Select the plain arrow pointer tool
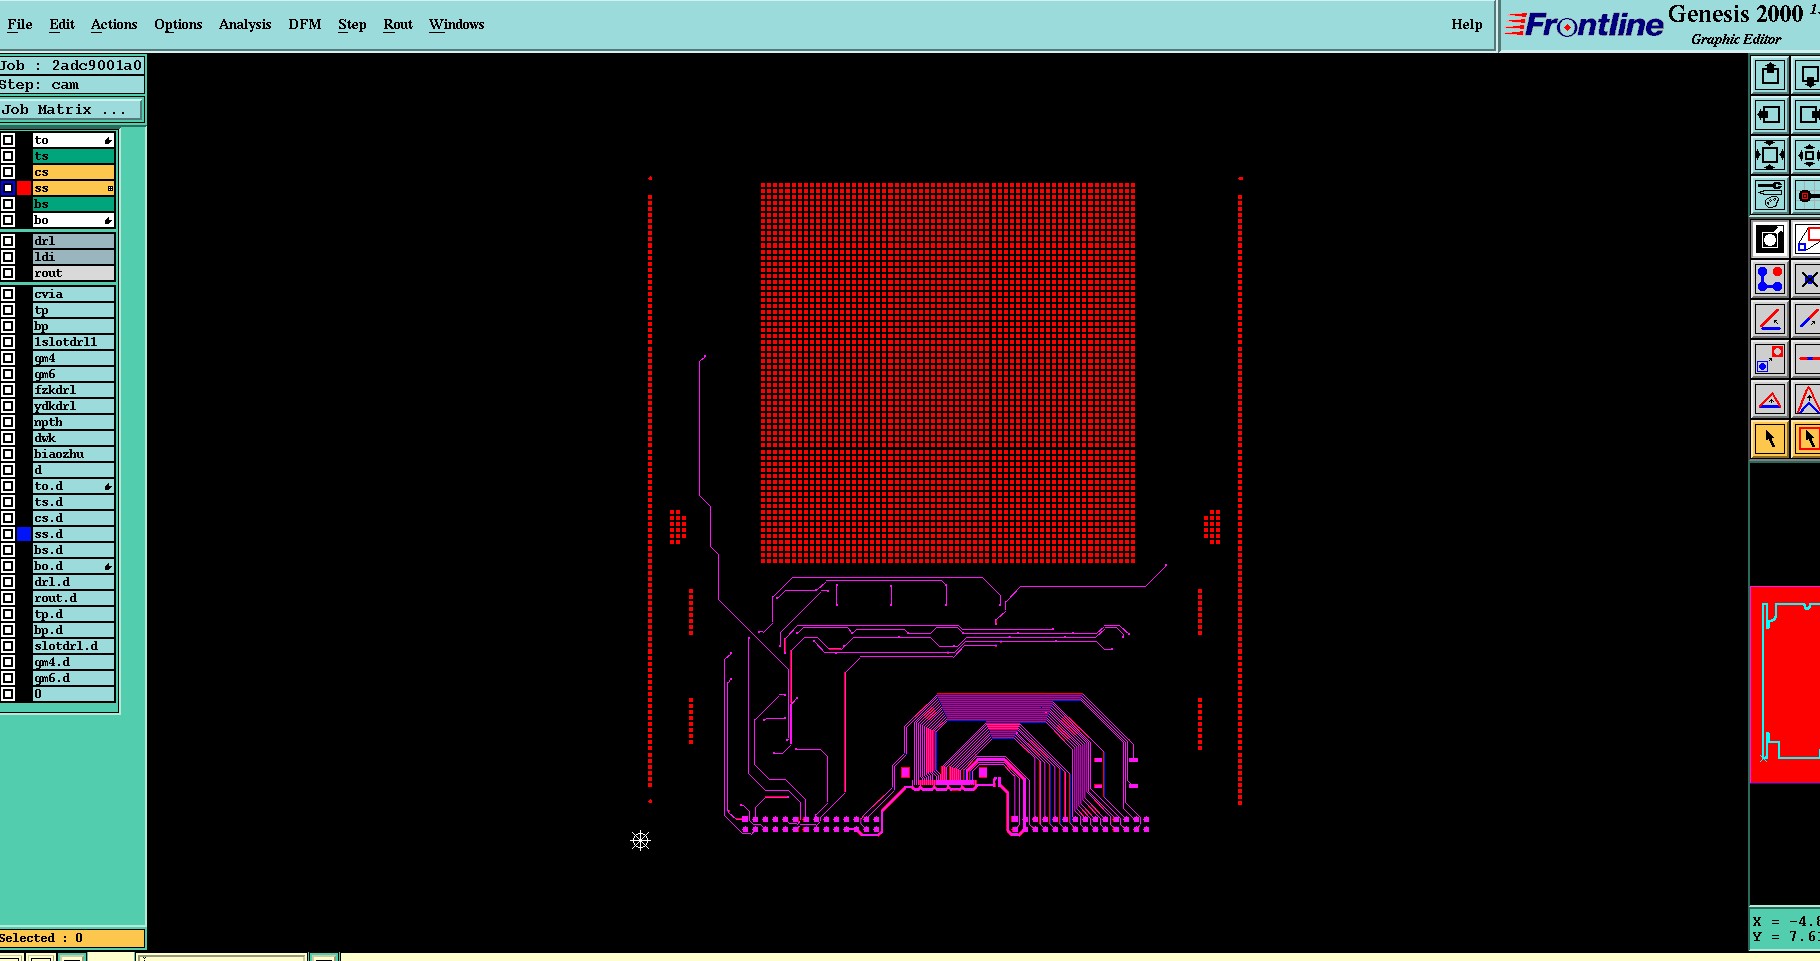The width and height of the screenshot is (1820, 961). [x=1770, y=439]
